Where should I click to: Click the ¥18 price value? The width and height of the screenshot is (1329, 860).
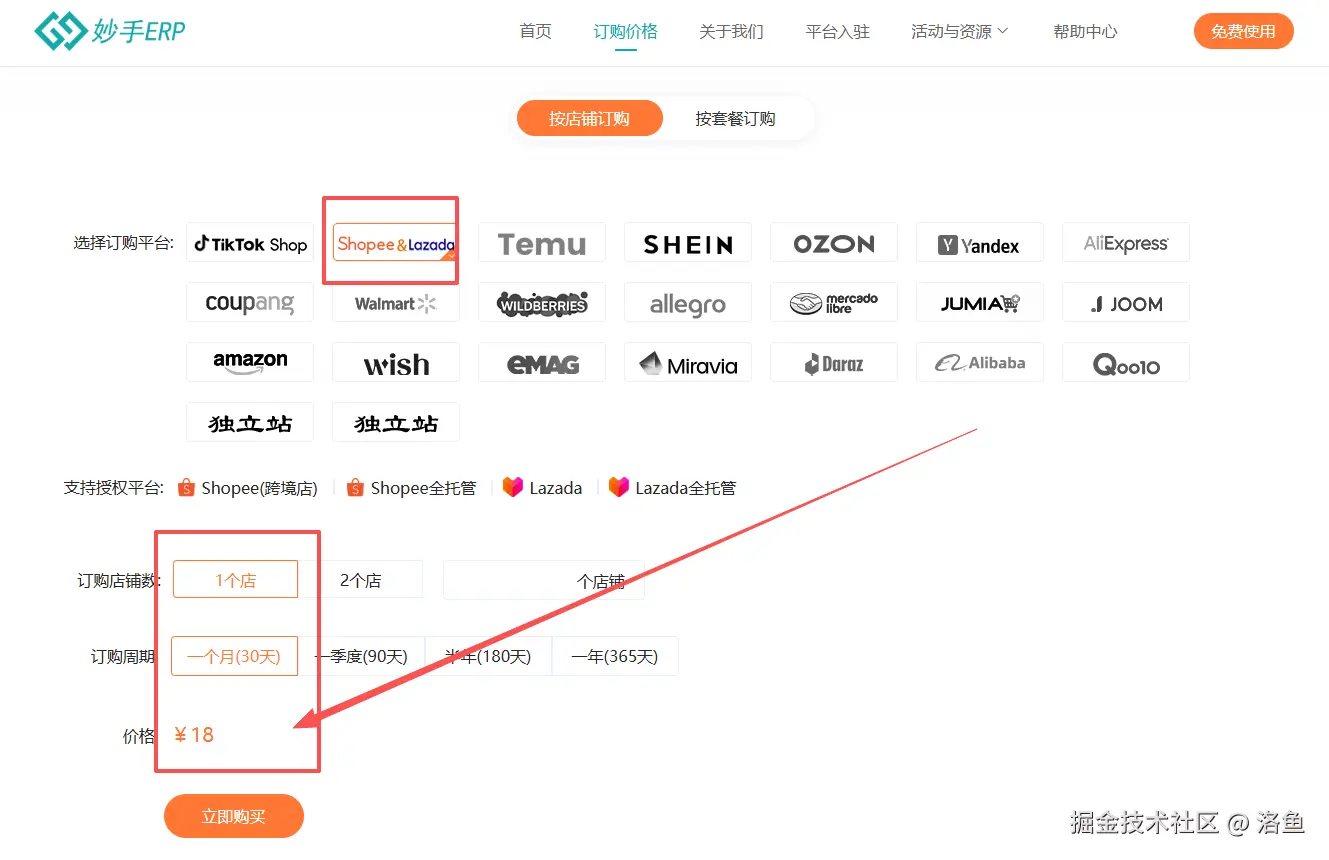pyautogui.click(x=194, y=735)
